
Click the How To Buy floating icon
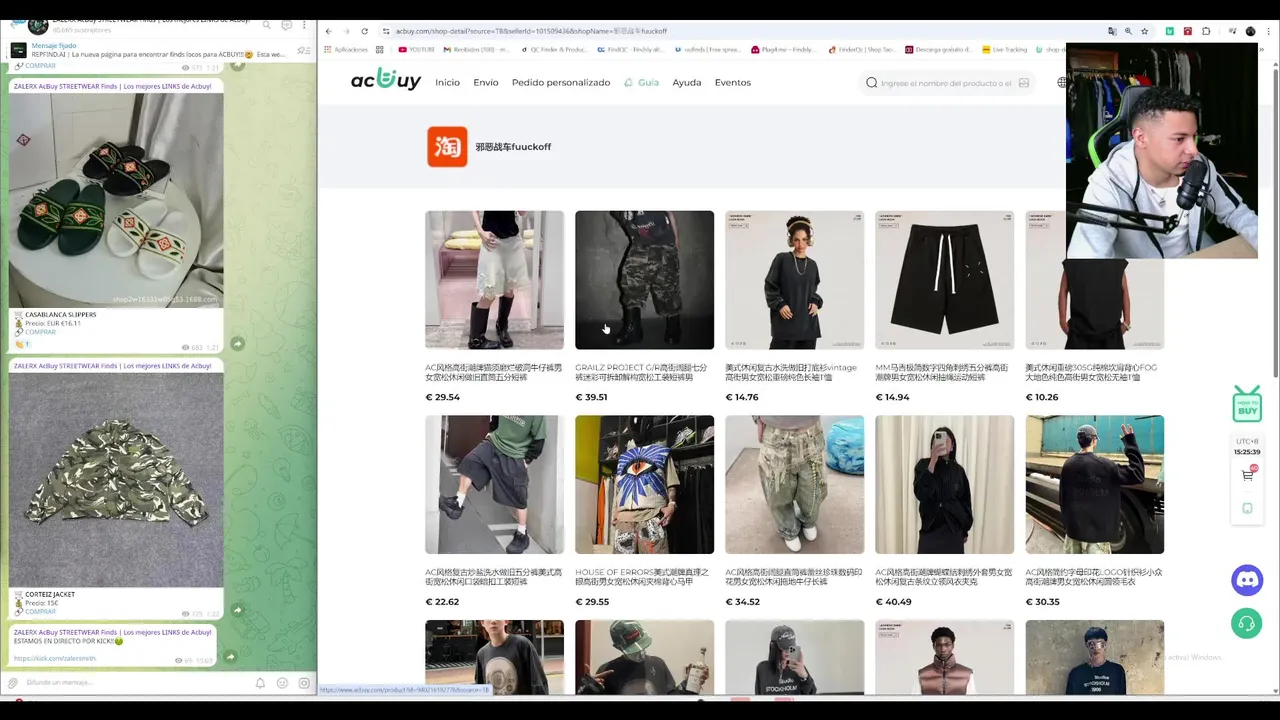(x=1247, y=404)
